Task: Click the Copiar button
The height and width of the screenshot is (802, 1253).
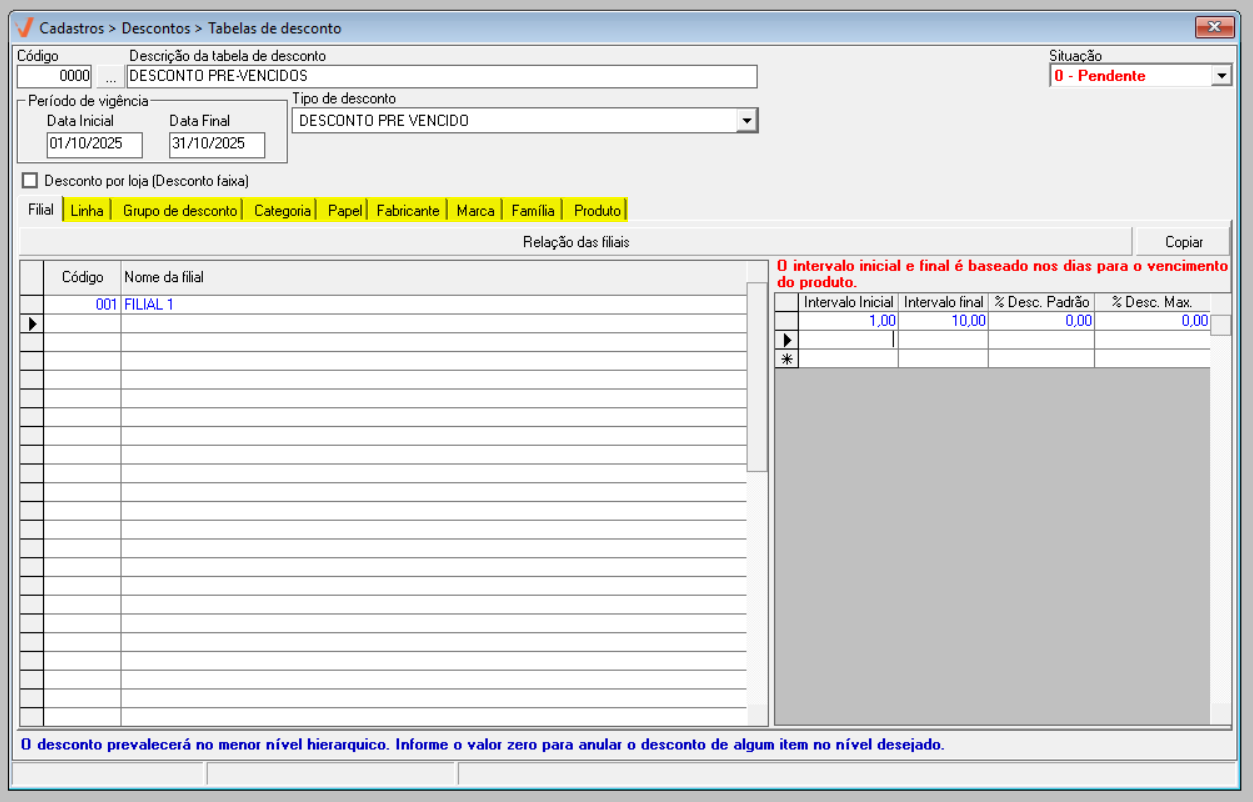Action: click(x=1183, y=242)
